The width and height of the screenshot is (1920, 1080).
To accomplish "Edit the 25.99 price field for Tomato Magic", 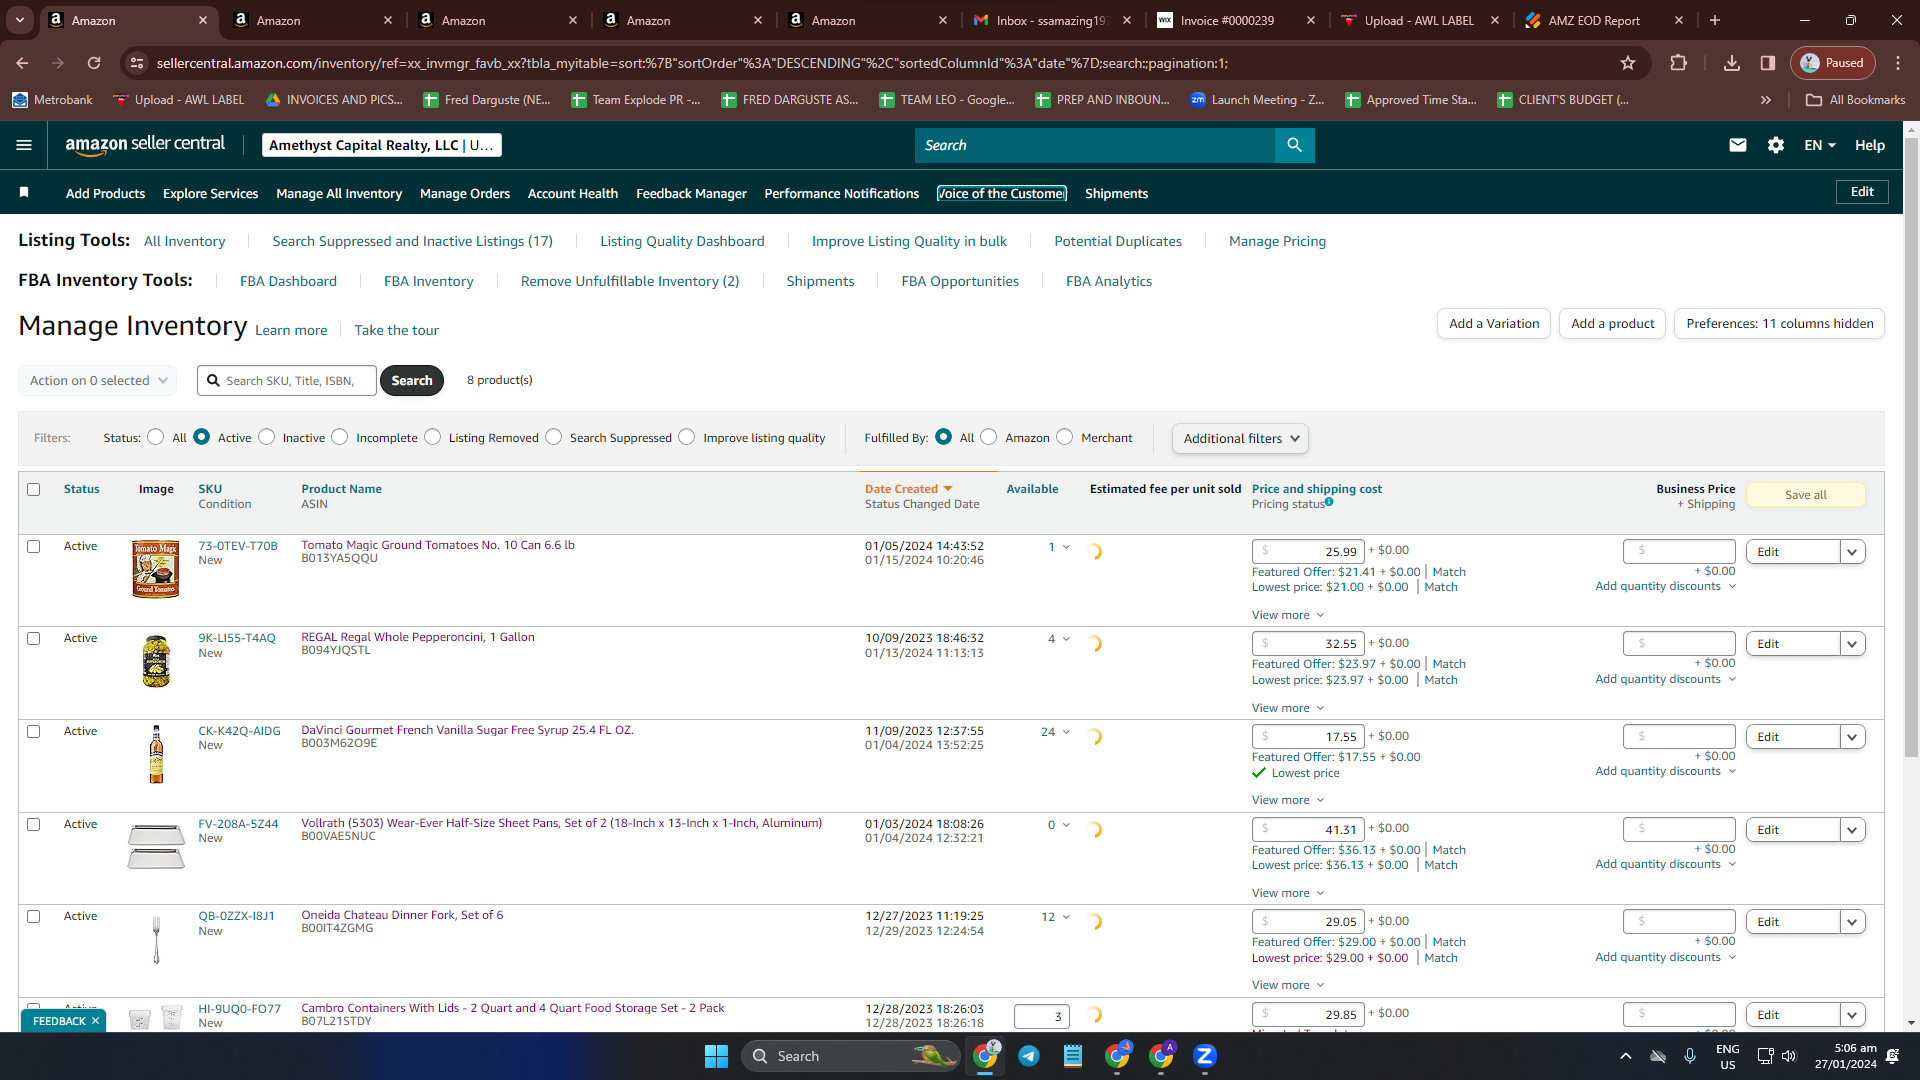I will coord(1308,552).
